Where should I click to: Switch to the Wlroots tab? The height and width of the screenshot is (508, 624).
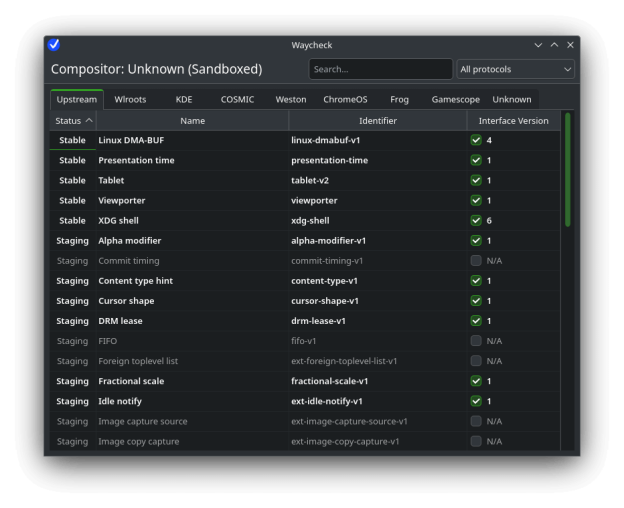(x=130, y=100)
